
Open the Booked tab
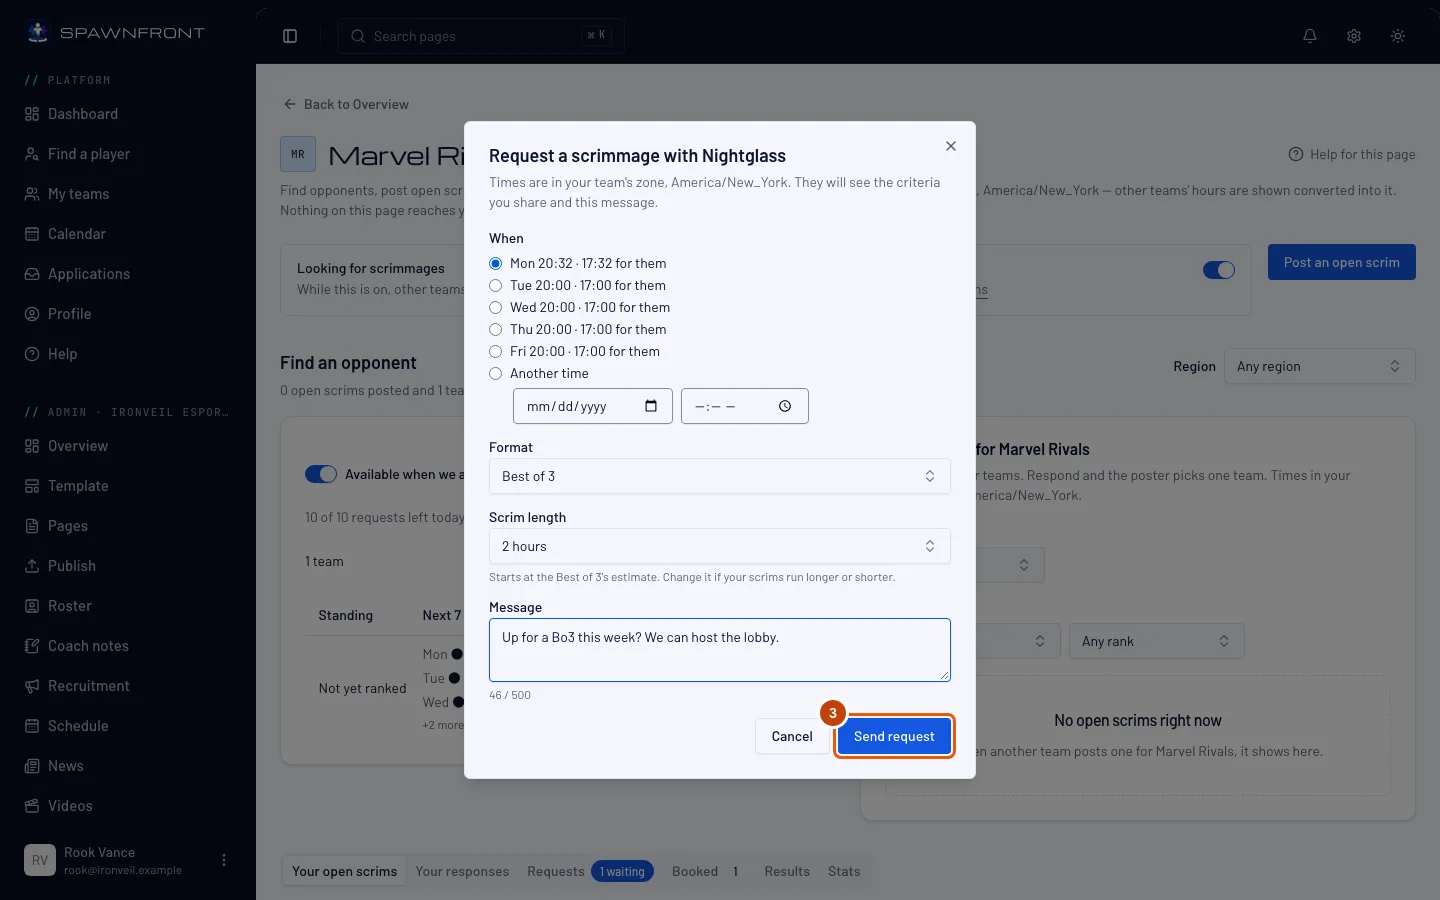pyautogui.click(x=706, y=871)
